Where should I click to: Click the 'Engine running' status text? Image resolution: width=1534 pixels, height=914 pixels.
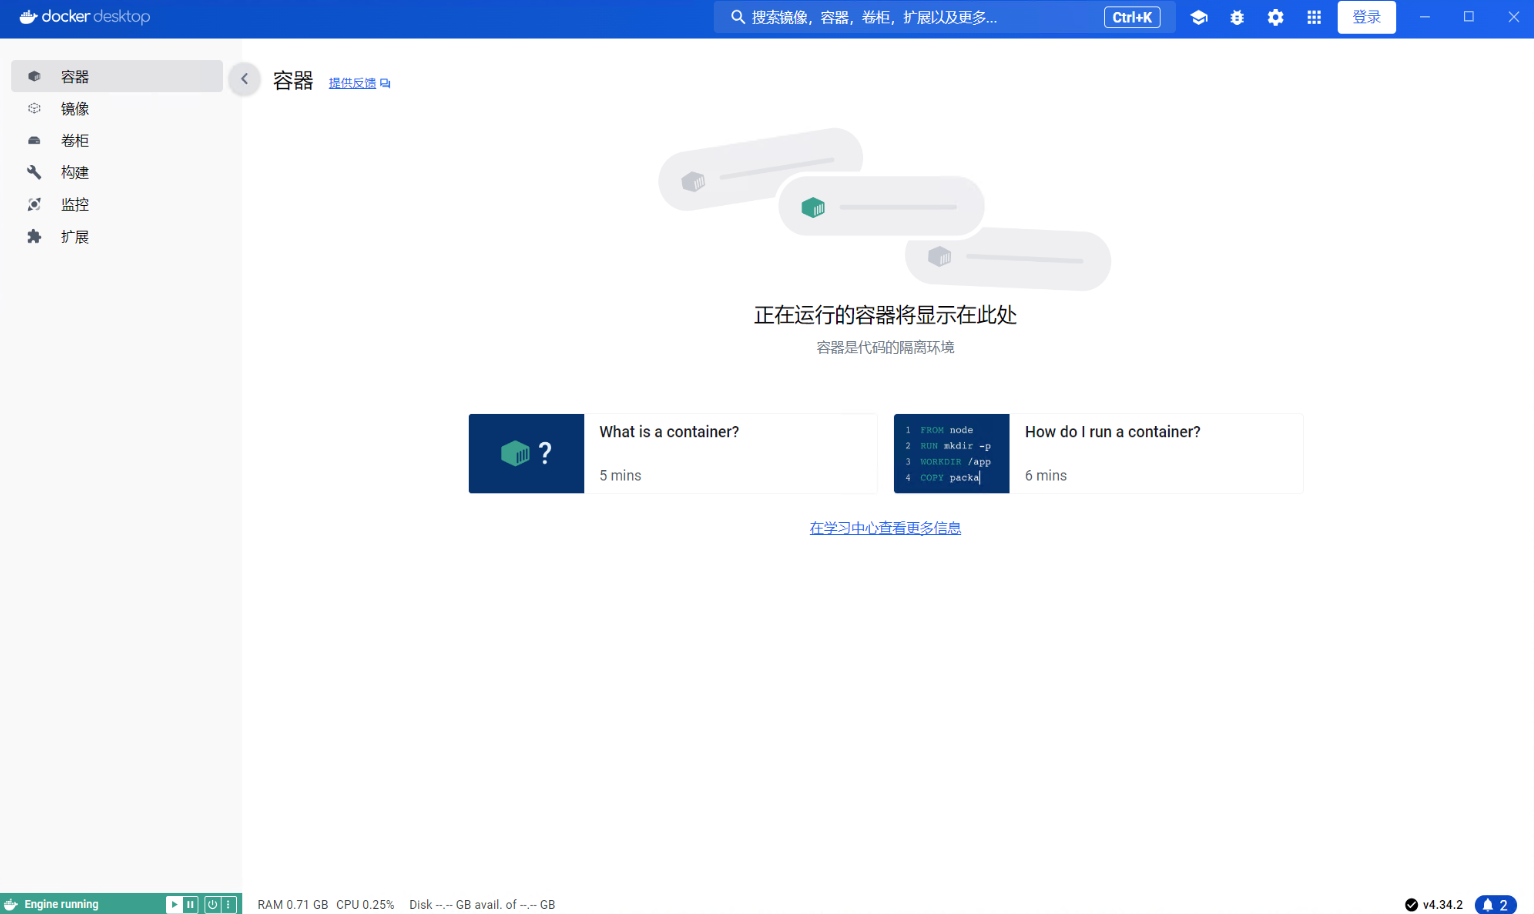pyautogui.click(x=61, y=904)
